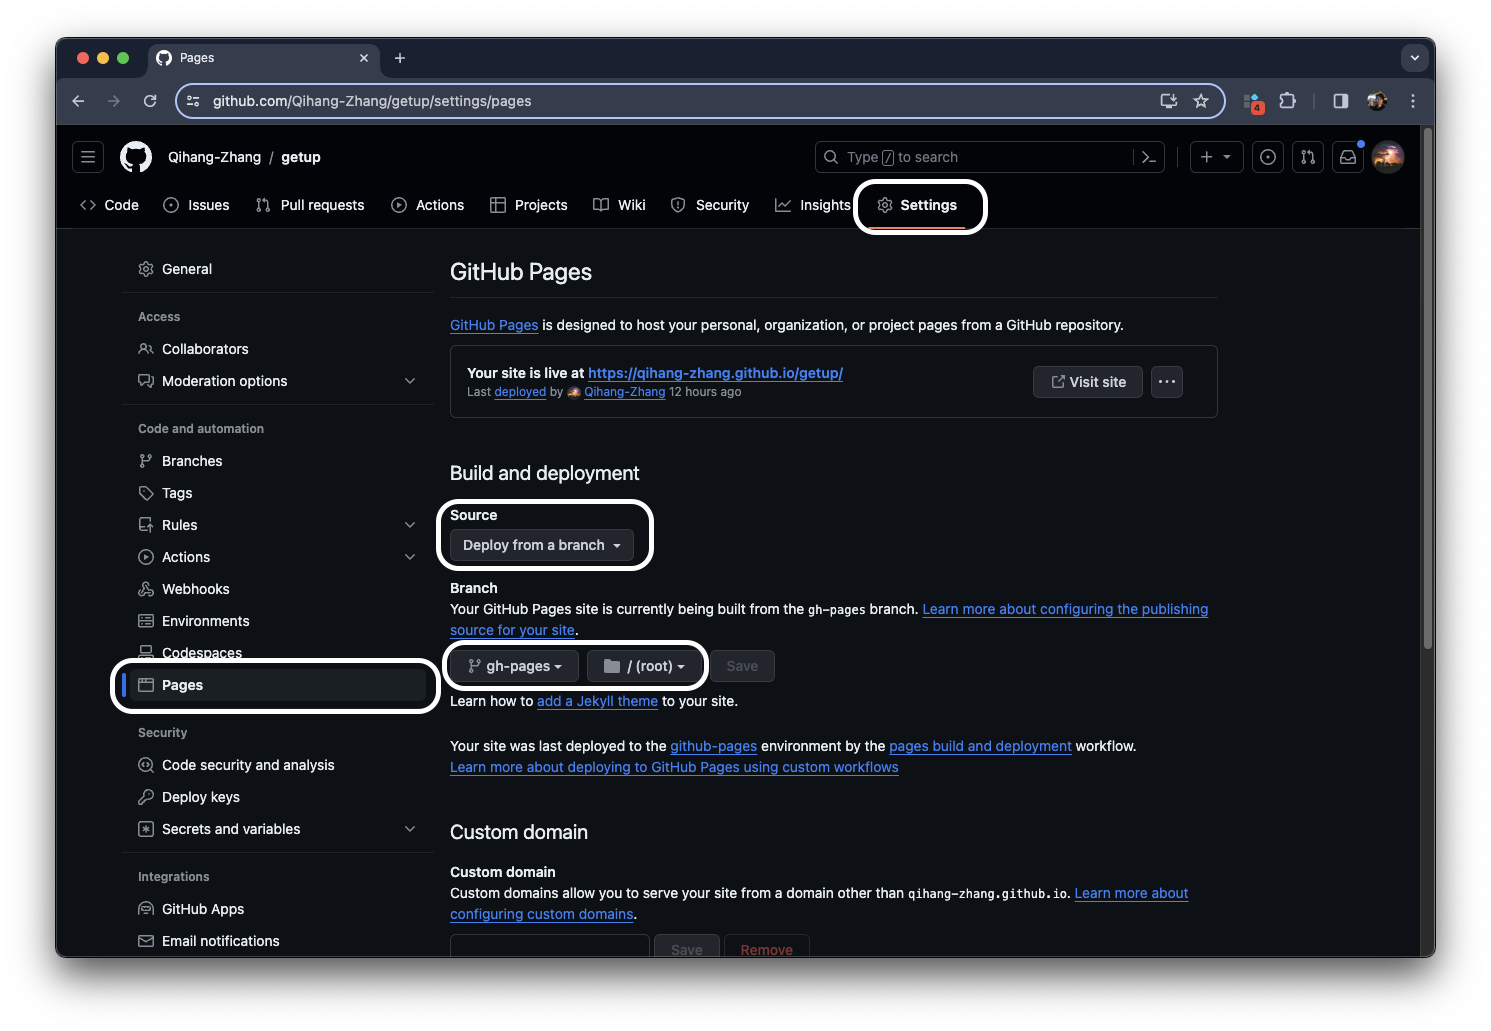Open the command palette icon in search bar
Screen dimensions: 1491x1031
click(1149, 157)
